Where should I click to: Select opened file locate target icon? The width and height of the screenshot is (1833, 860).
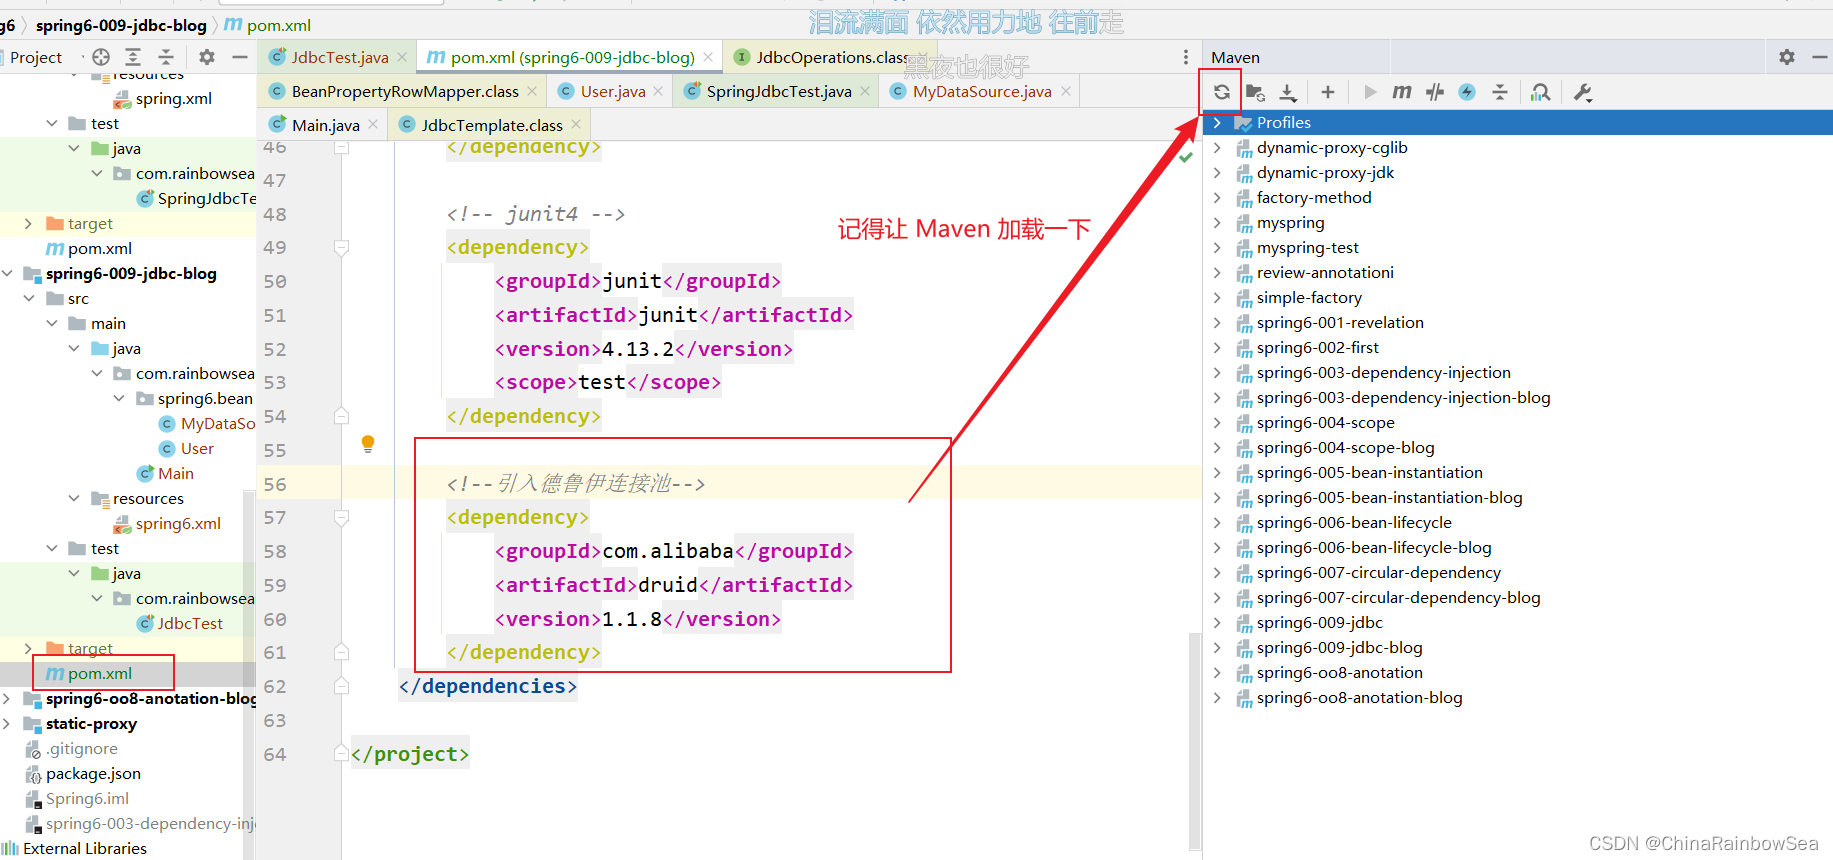pos(101,57)
